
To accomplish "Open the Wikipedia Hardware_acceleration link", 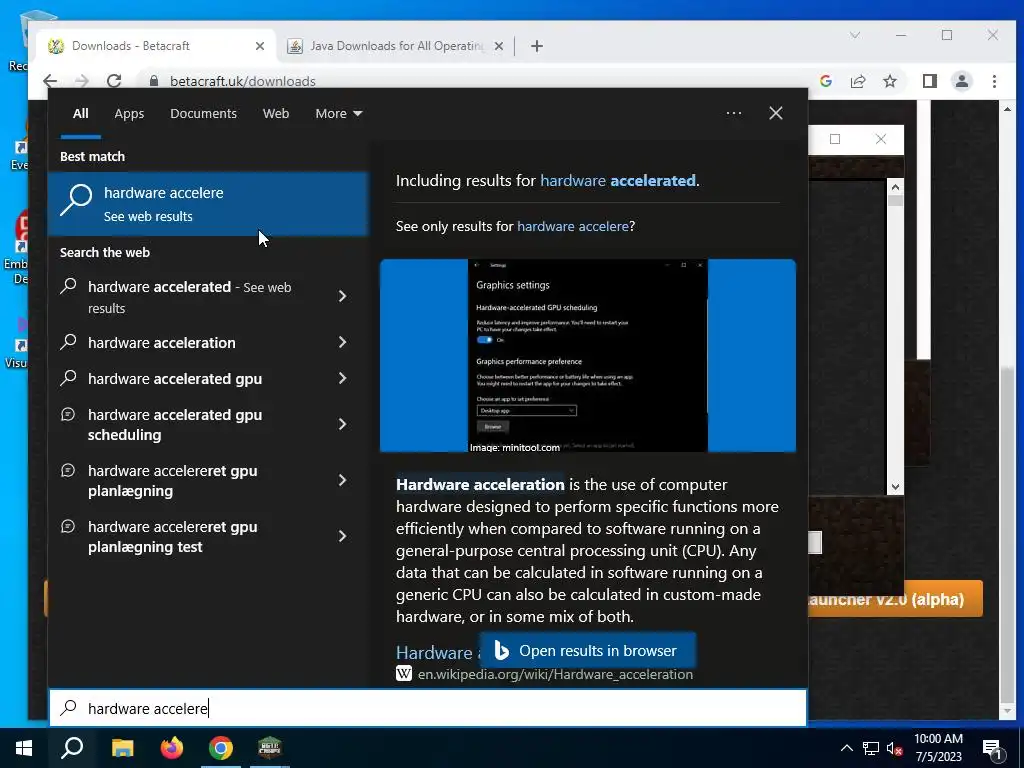I will 554,675.
